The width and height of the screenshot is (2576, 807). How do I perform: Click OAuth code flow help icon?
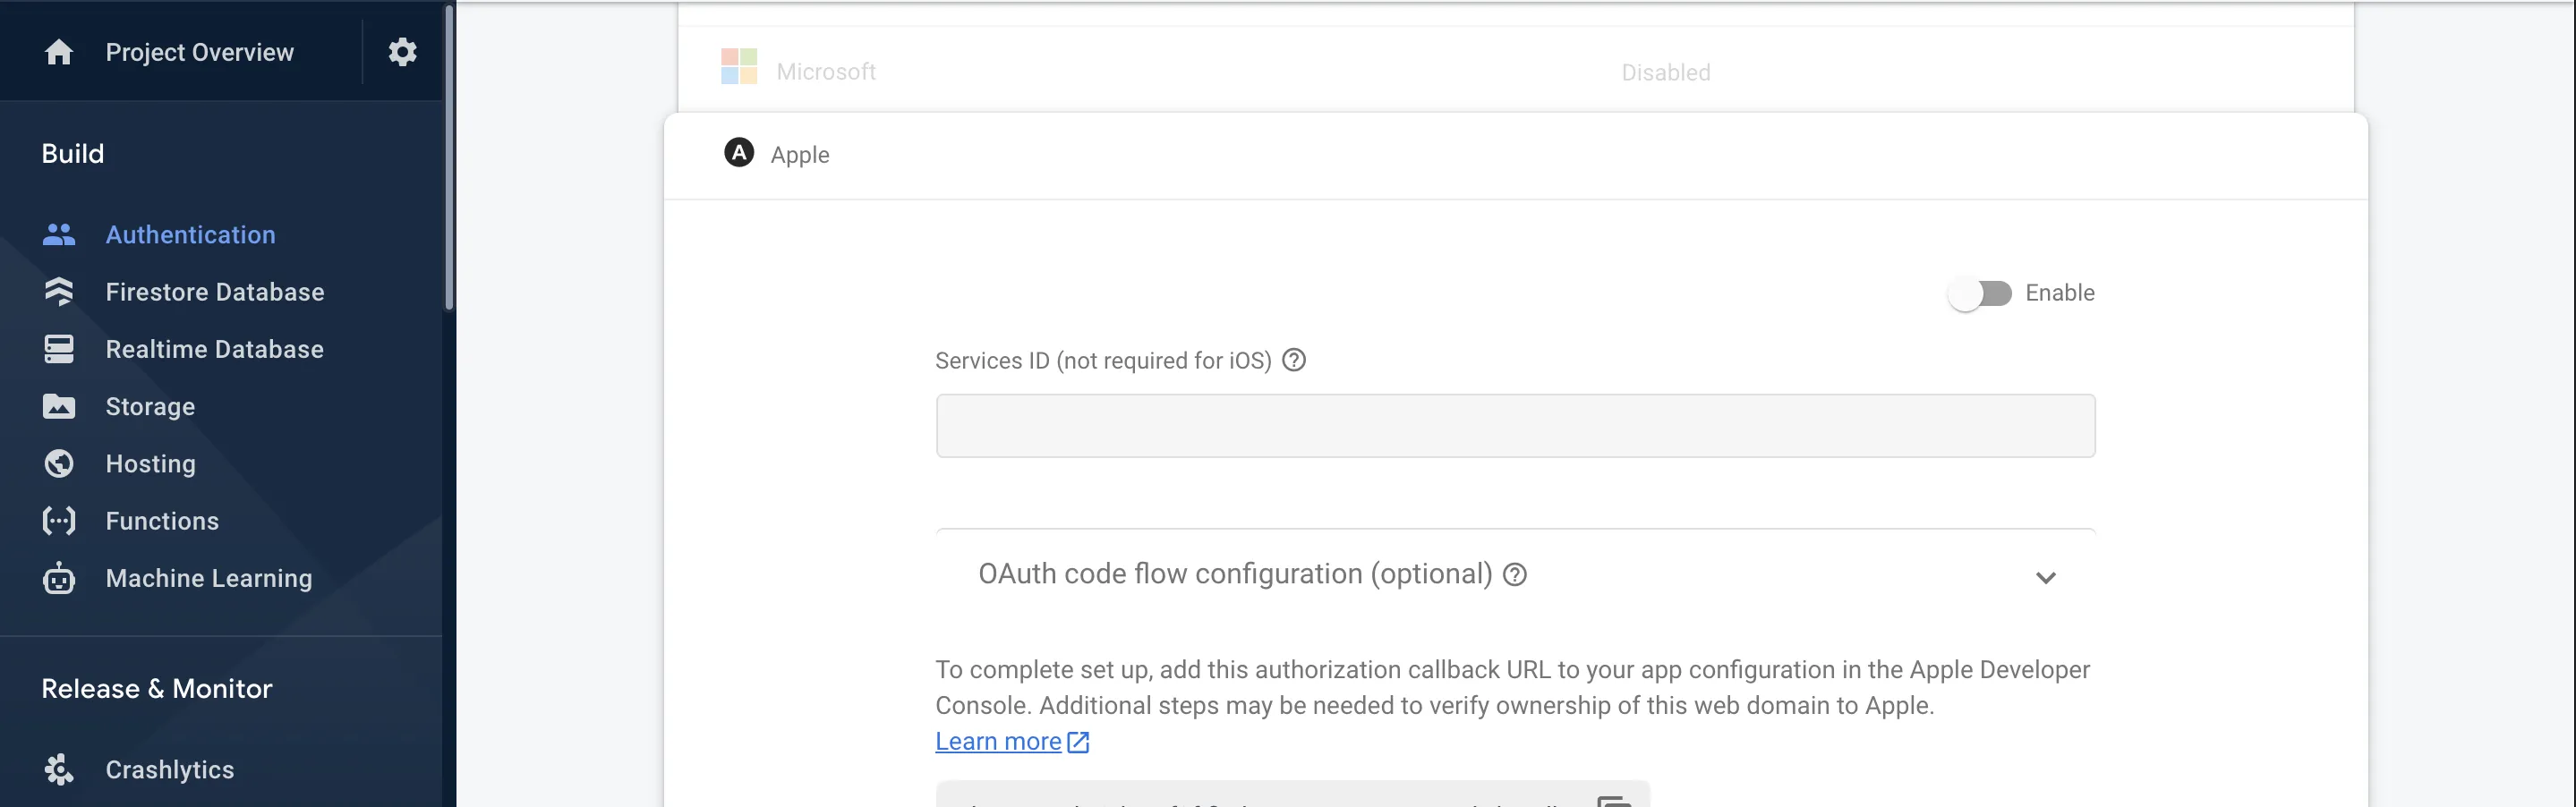tap(1515, 575)
